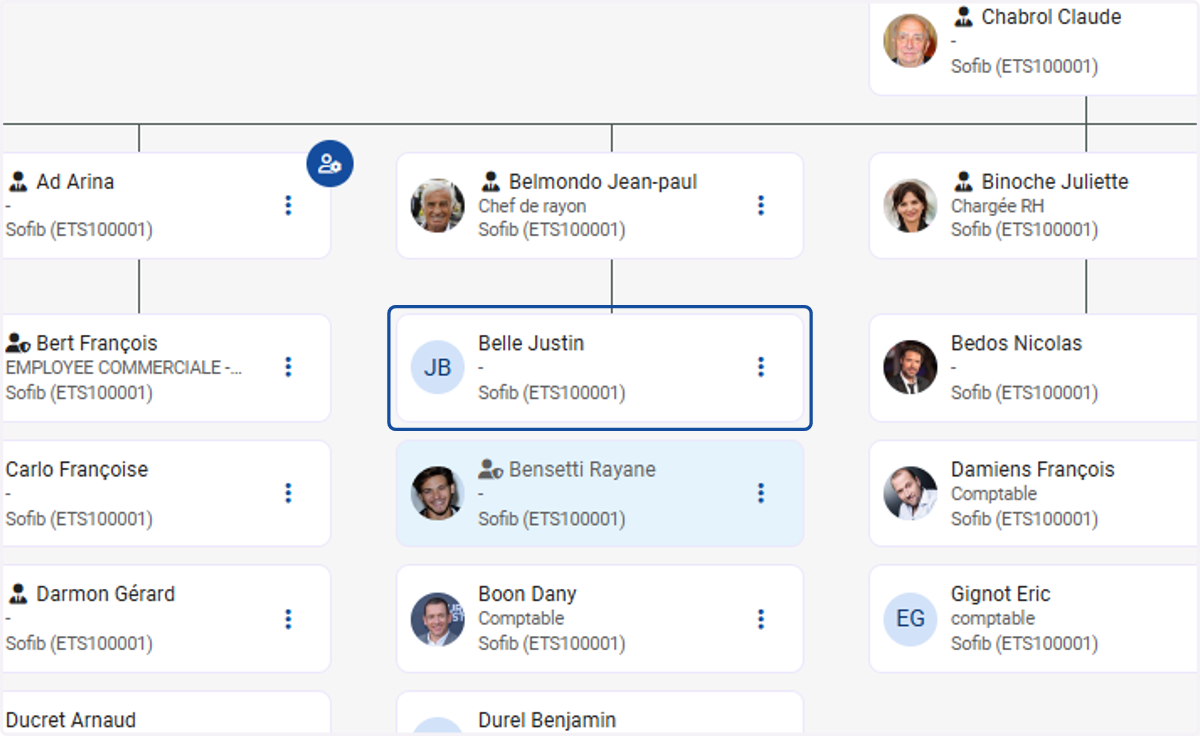Select the Gignot Eric name
This screenshot has width=1200, height=736.
(1001, 594)
